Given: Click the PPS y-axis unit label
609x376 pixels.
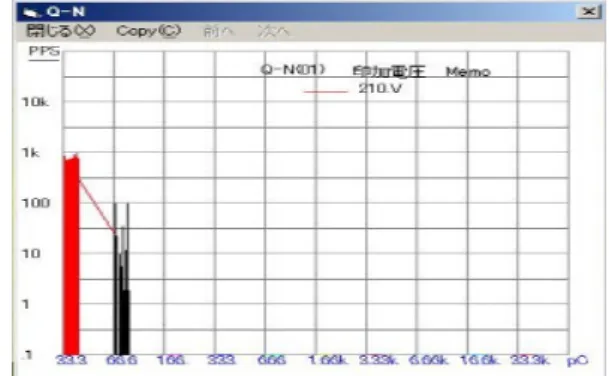Looking at the screenshot, I should pyautogui.click(x=44, y=51).
